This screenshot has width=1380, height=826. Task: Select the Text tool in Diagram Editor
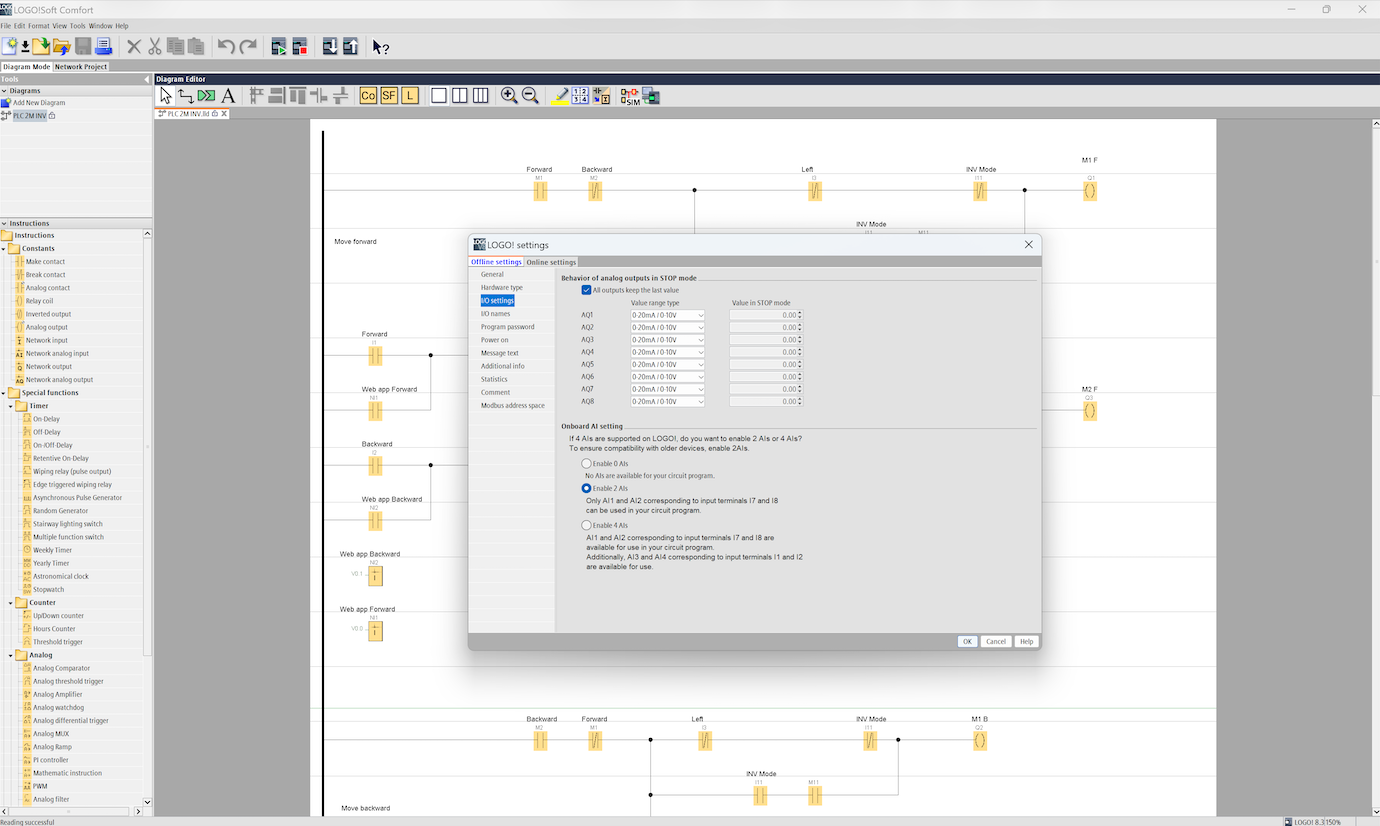click(228, 96)
